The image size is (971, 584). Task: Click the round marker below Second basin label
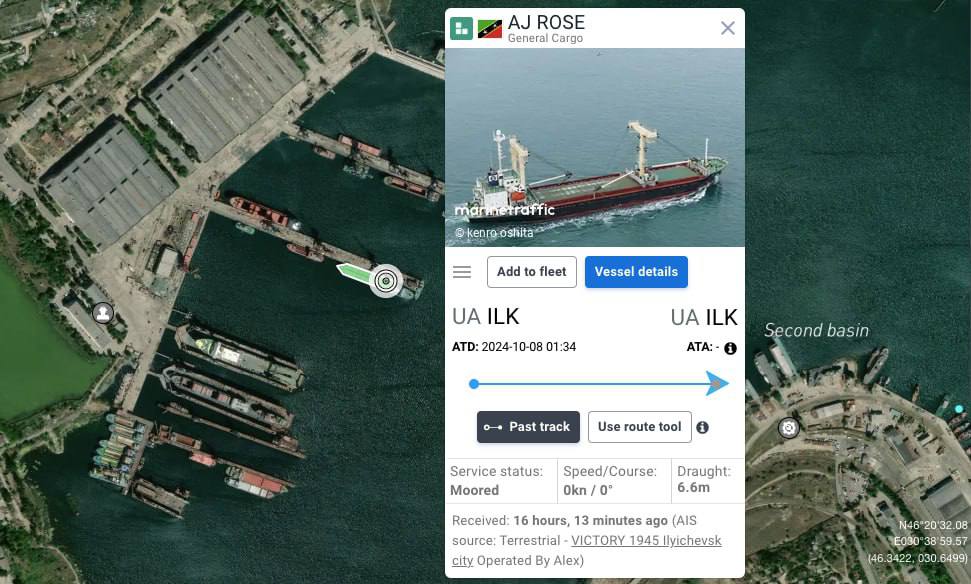pyautogui.click(x=788, y=428)
